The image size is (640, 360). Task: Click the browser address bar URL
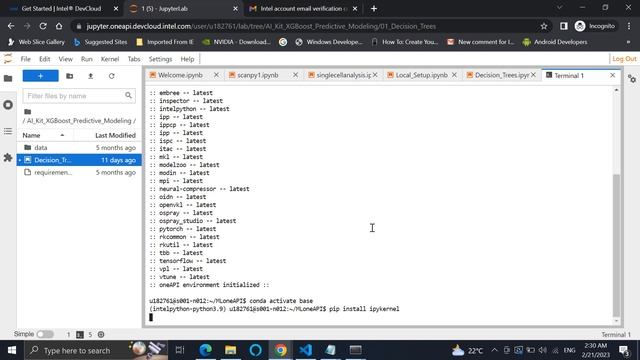click(261, 27)
